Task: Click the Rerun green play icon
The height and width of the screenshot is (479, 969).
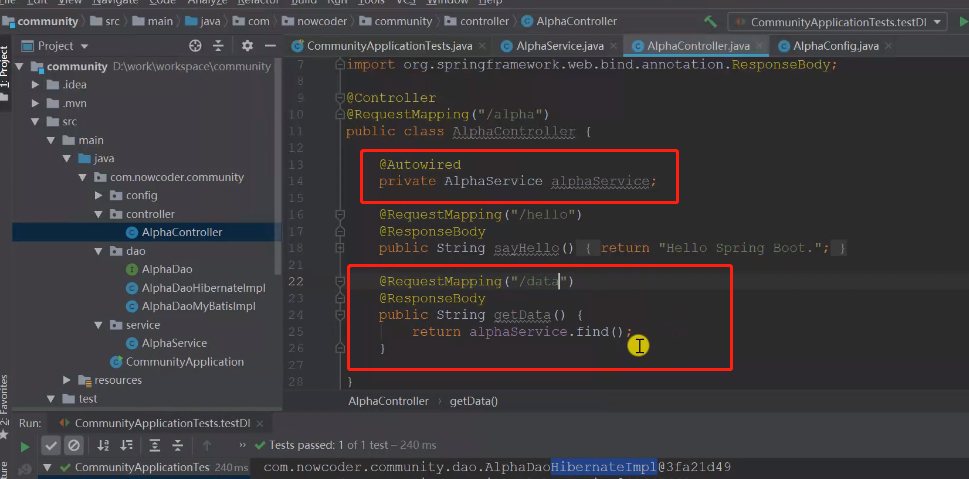Action: pos(25,446)
